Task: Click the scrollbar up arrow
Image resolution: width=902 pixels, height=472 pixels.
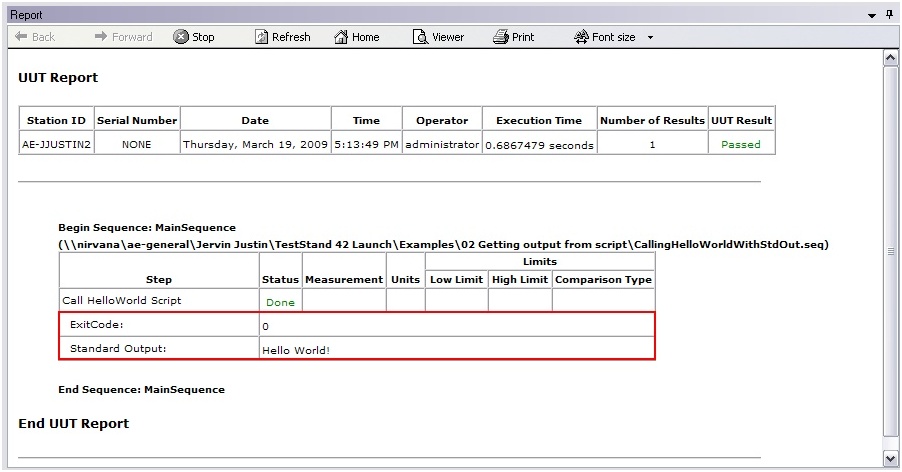Action: pos(891,59)
